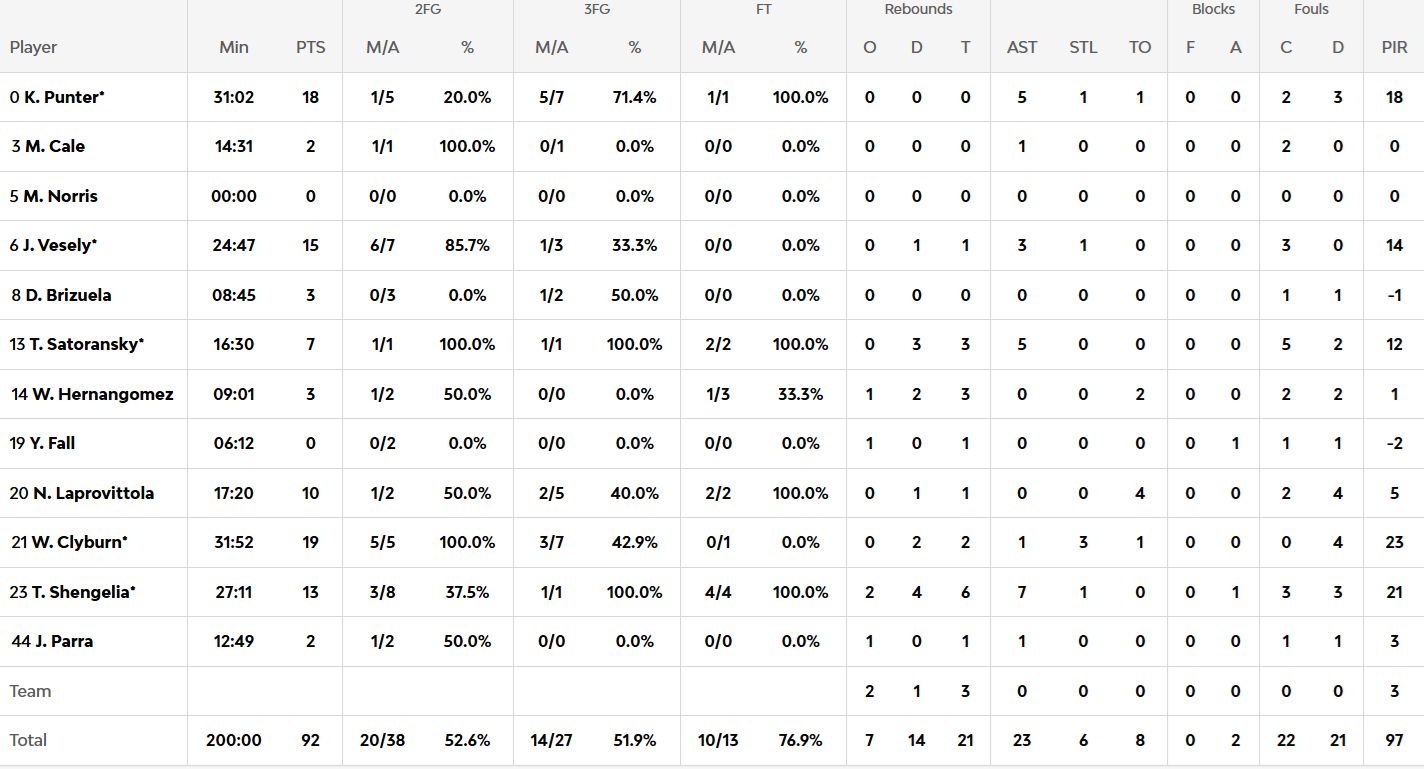
Task: Select the STL column header
Action: 1083,47
